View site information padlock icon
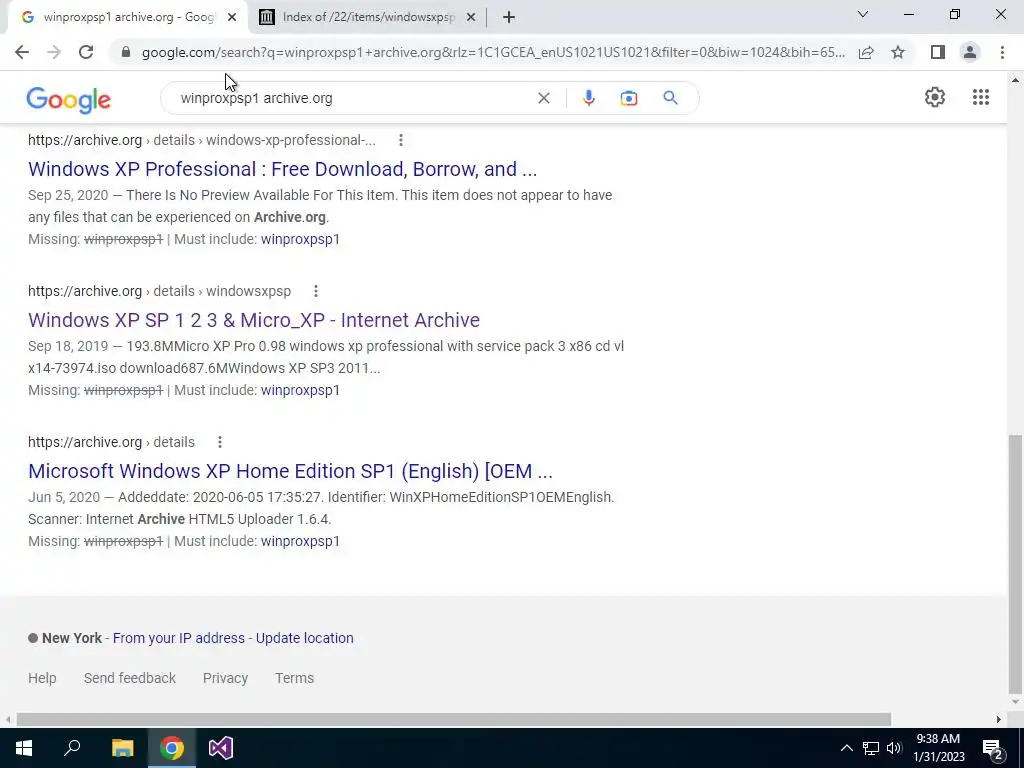1024x768 pixels. tap(126, 52)
